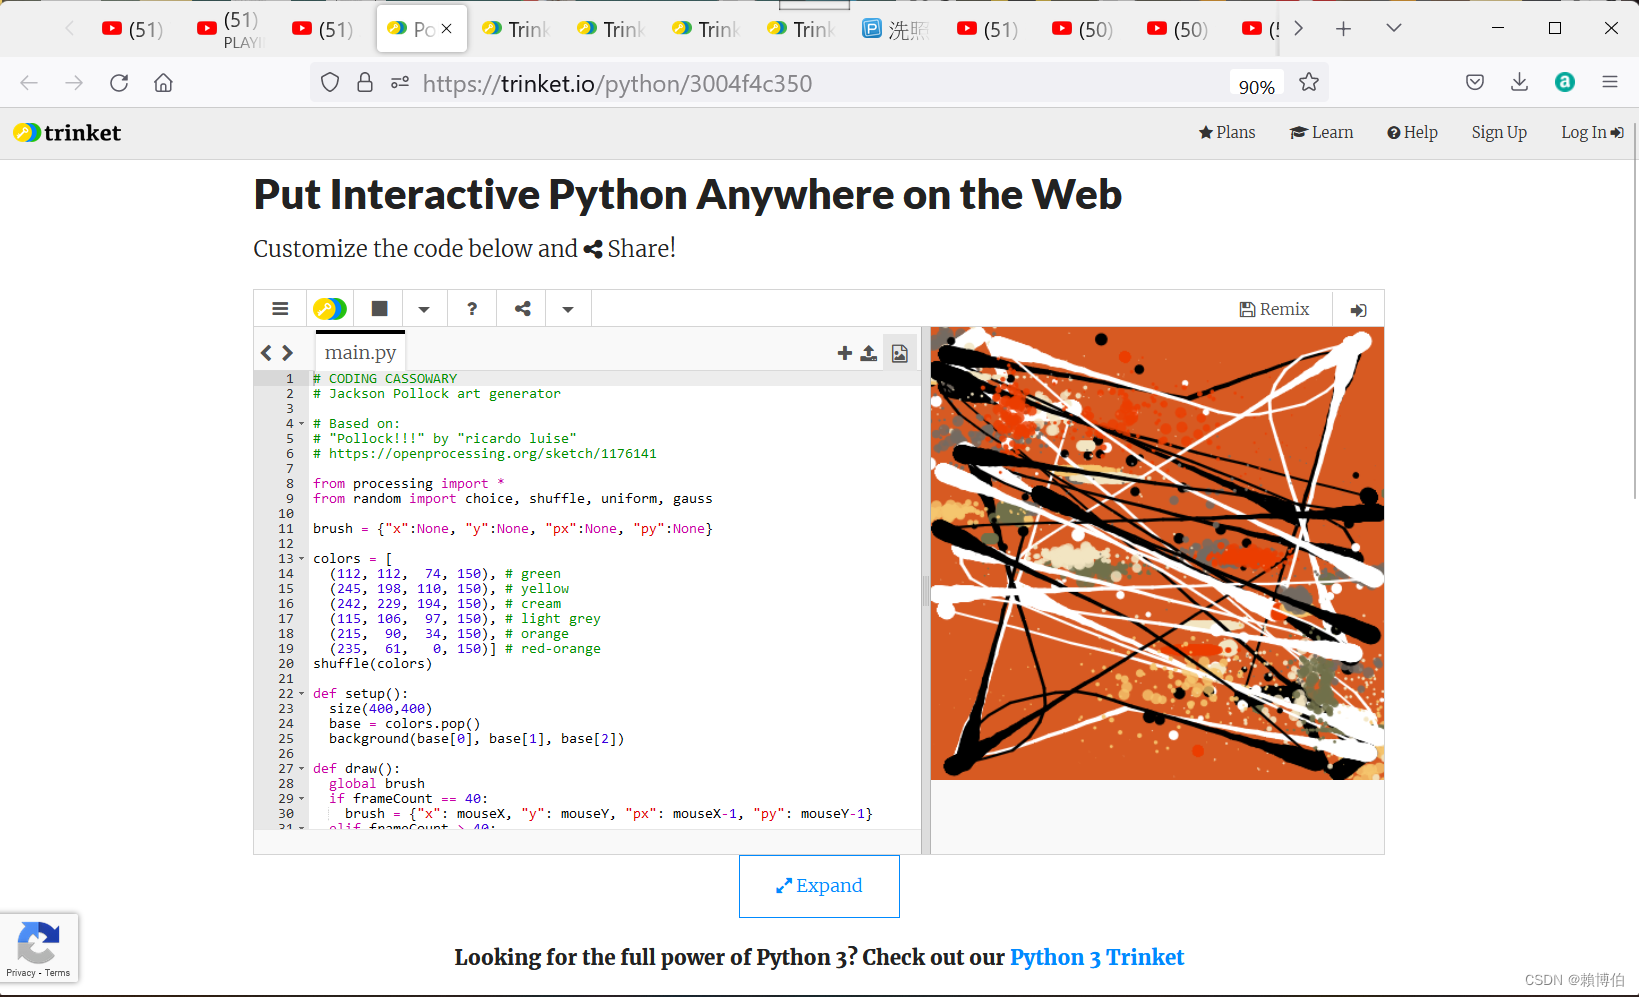Follow the Python 3 Trinket link
The height and width of the screenshot is (997, 1639).
click(x=1096, y=957)
